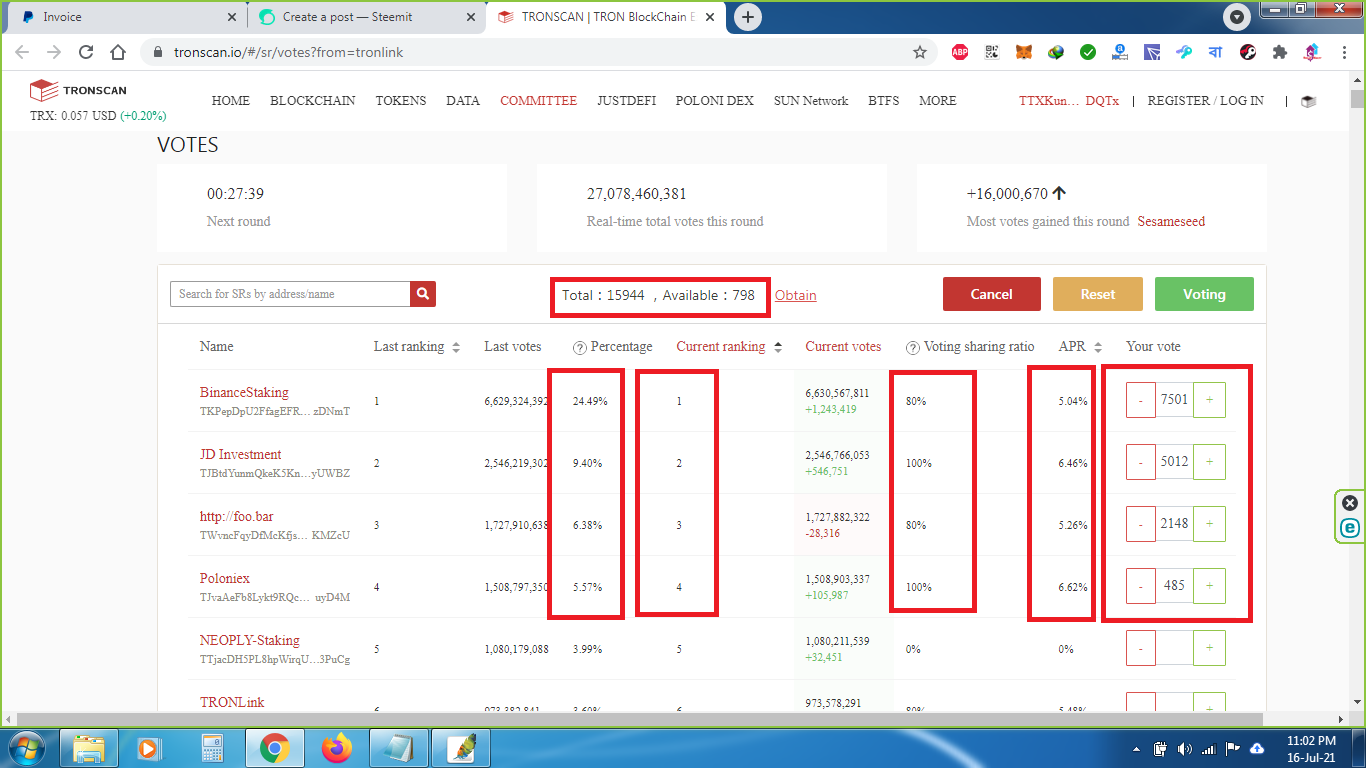
Task: Click the red and black key extension icon
Action: tap(1248, 52)
